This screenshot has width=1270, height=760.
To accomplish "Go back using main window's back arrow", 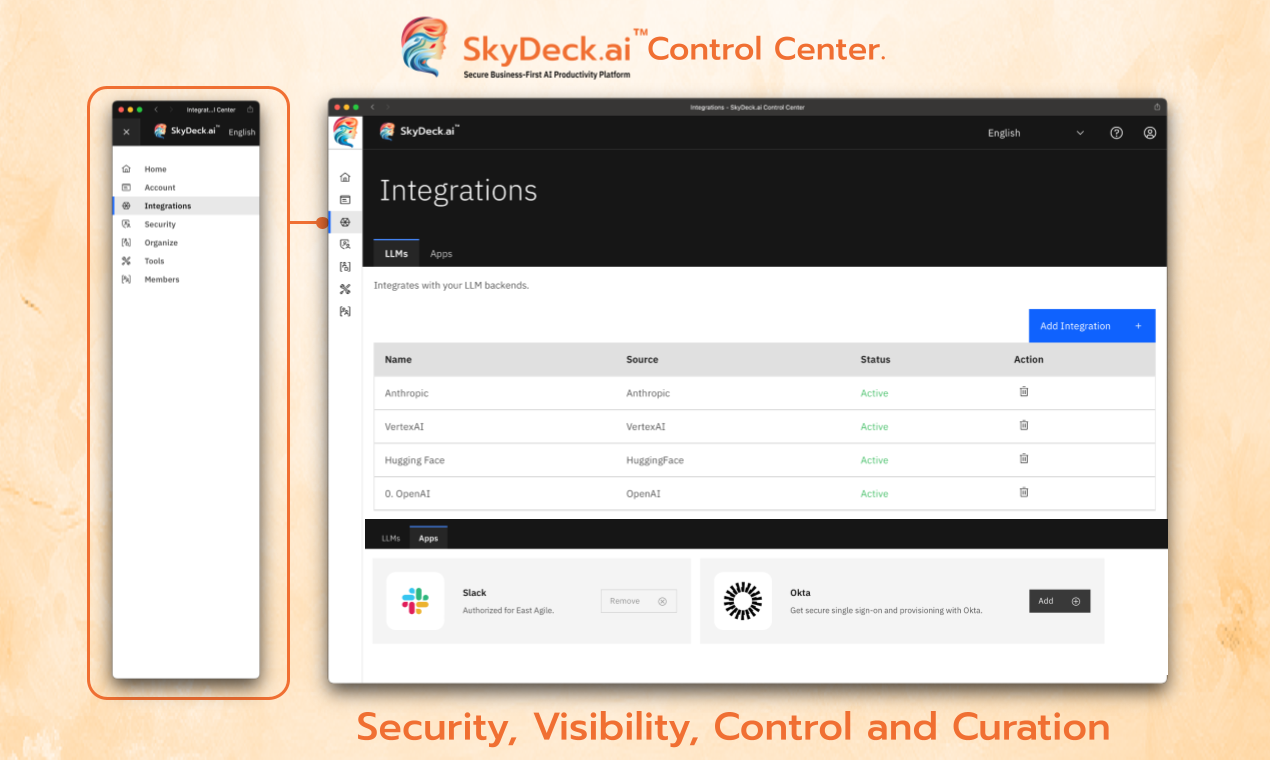I will [x=373, y=107].
